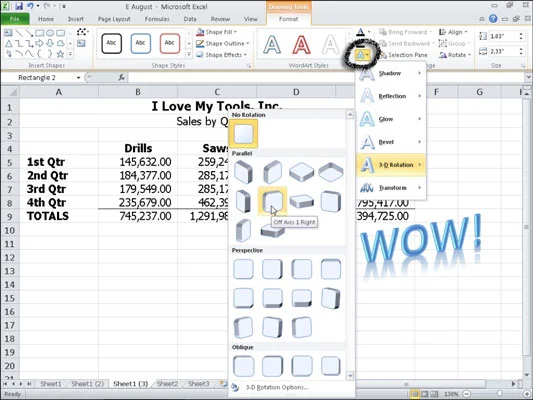Expand the shapes gallery More arrow
The width and height of the screenshot is (533, 400).
[70, 54]
